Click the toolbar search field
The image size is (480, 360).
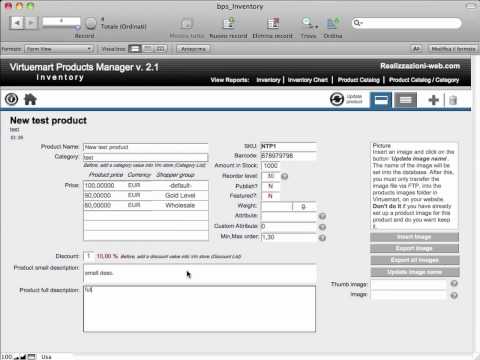point(407,23)
